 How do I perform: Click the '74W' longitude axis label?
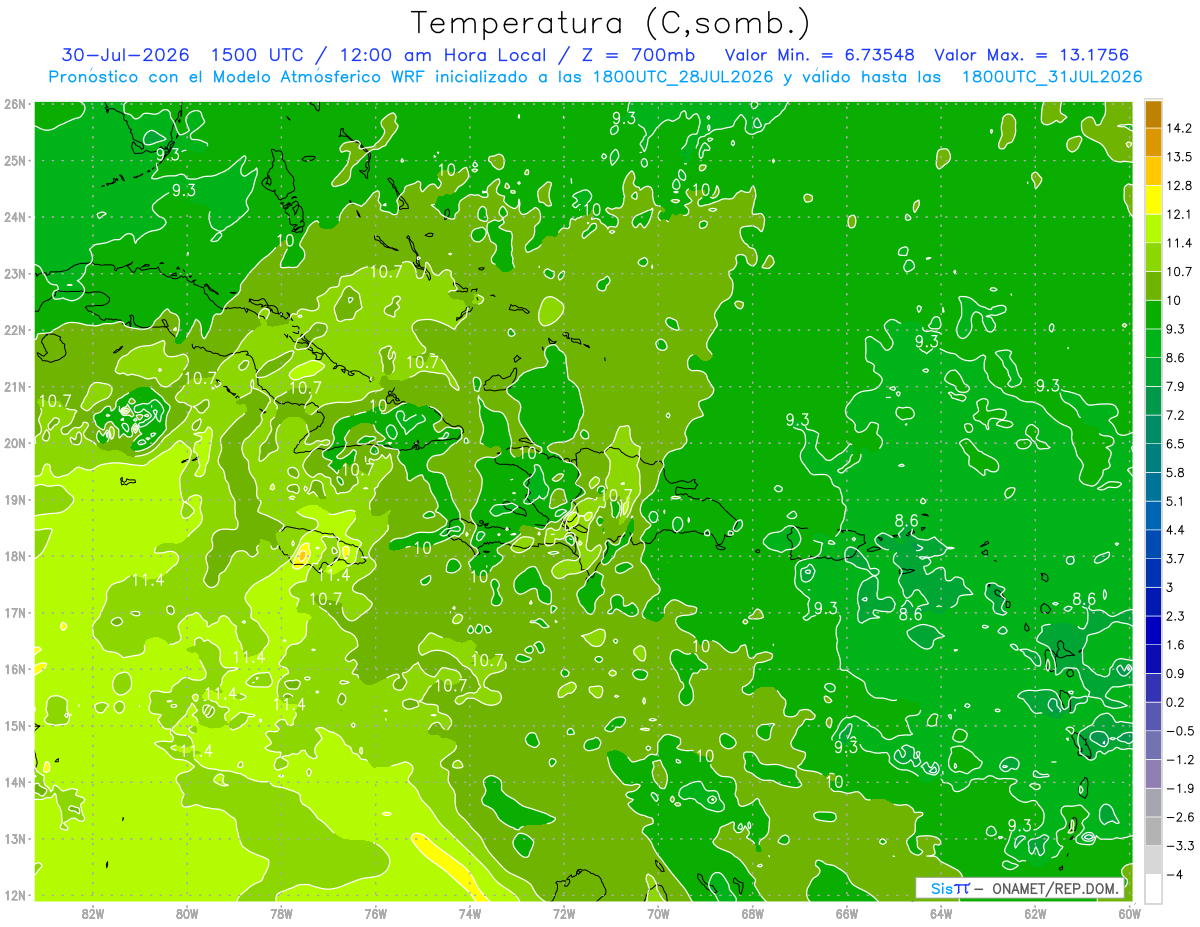tap(470, 913)
